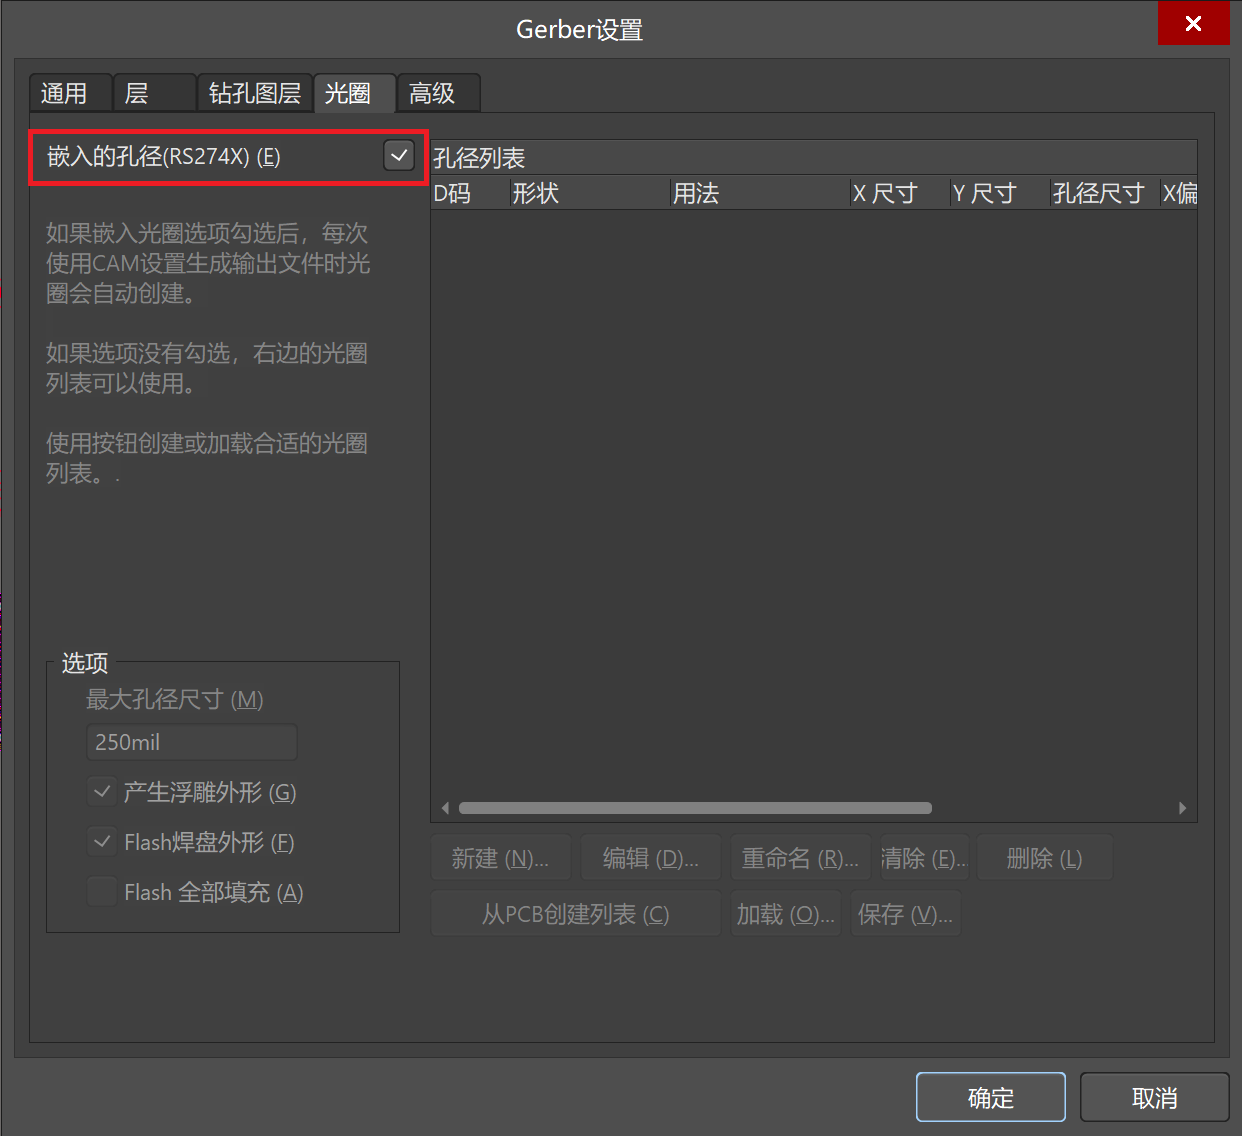The height and width of the screenshot is (1136, 1242).
Task: Click the horizontal scrollbar thumb of 孔径列表
Action: [695, 808]
